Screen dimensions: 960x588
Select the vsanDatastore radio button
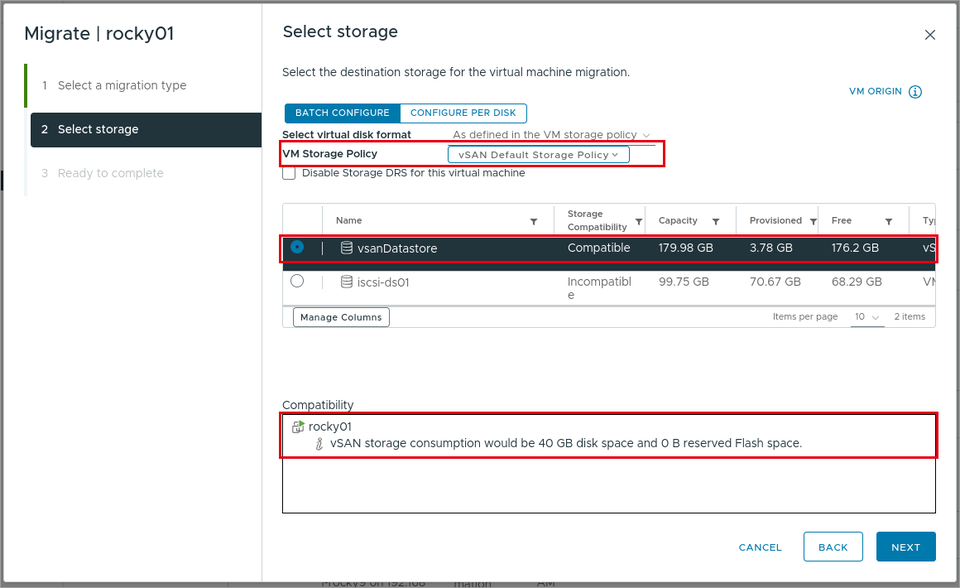click(x=297, y=247)
